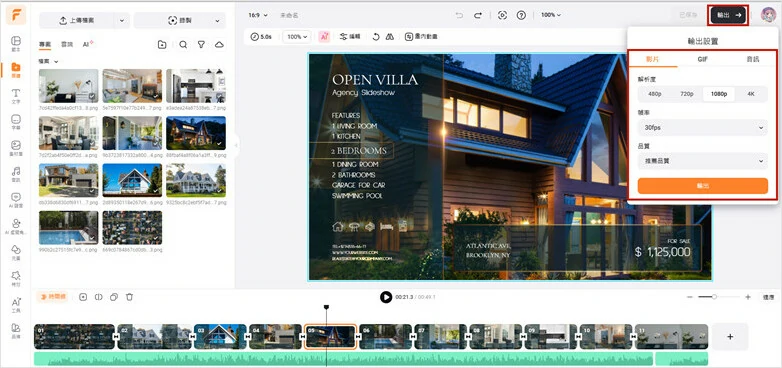Open the help question mark icon
782x368 pixels.
pos(521,15)
